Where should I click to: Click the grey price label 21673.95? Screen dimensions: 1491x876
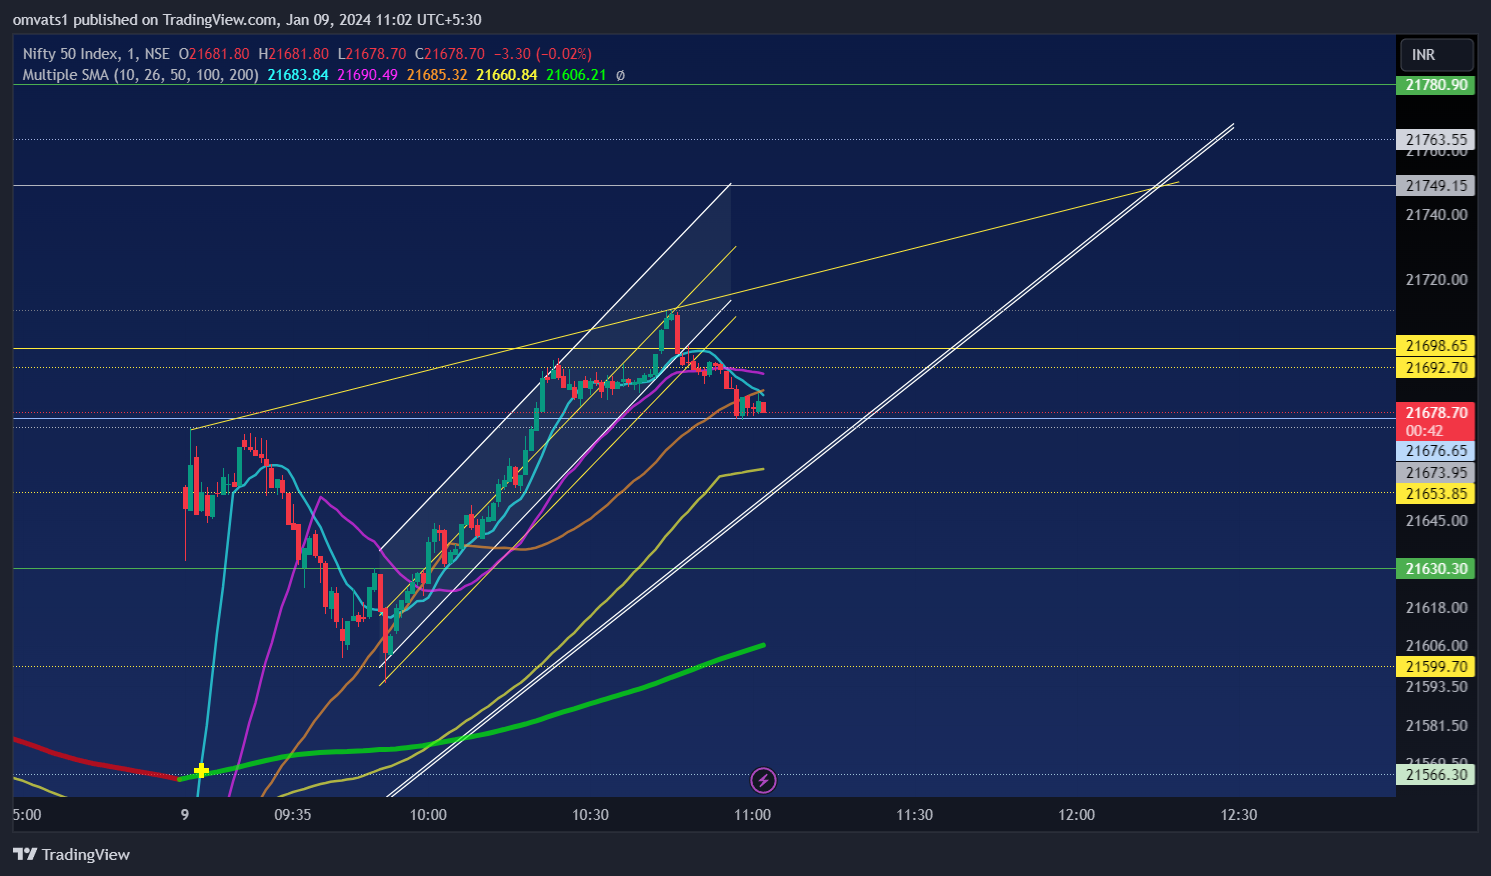[x=1436, y=473]
